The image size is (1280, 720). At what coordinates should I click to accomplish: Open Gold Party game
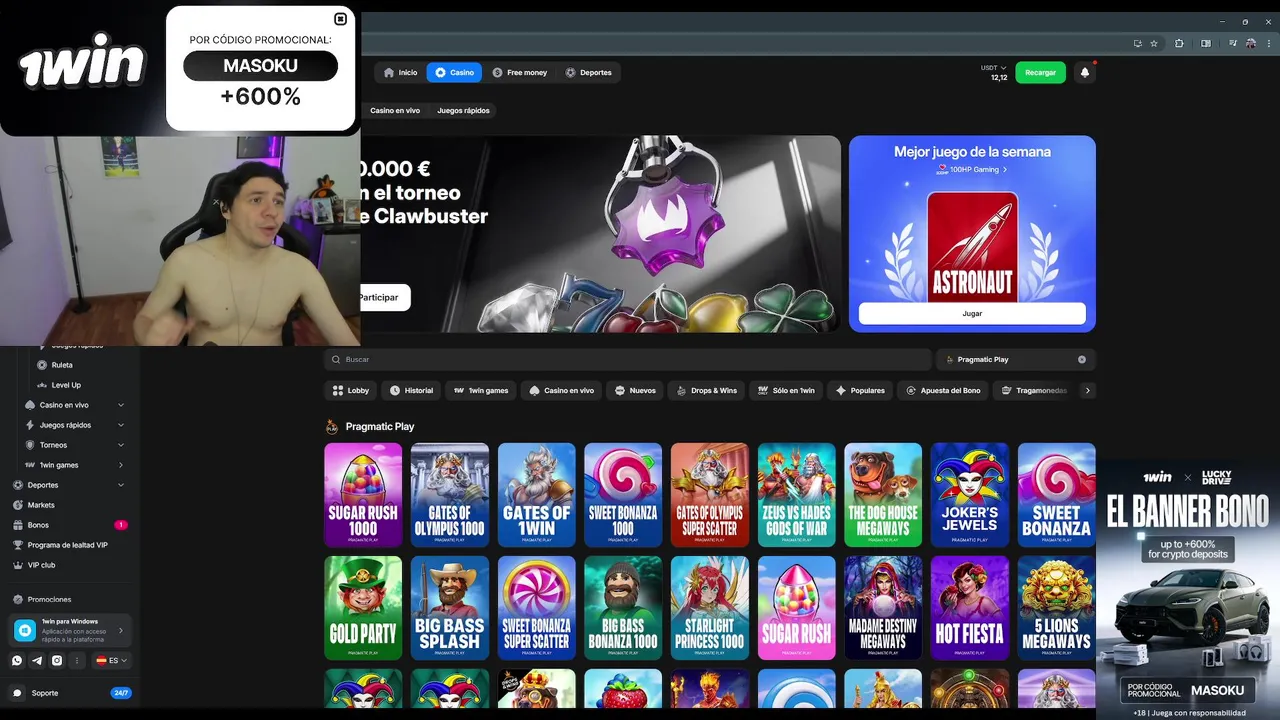point(363,608)
